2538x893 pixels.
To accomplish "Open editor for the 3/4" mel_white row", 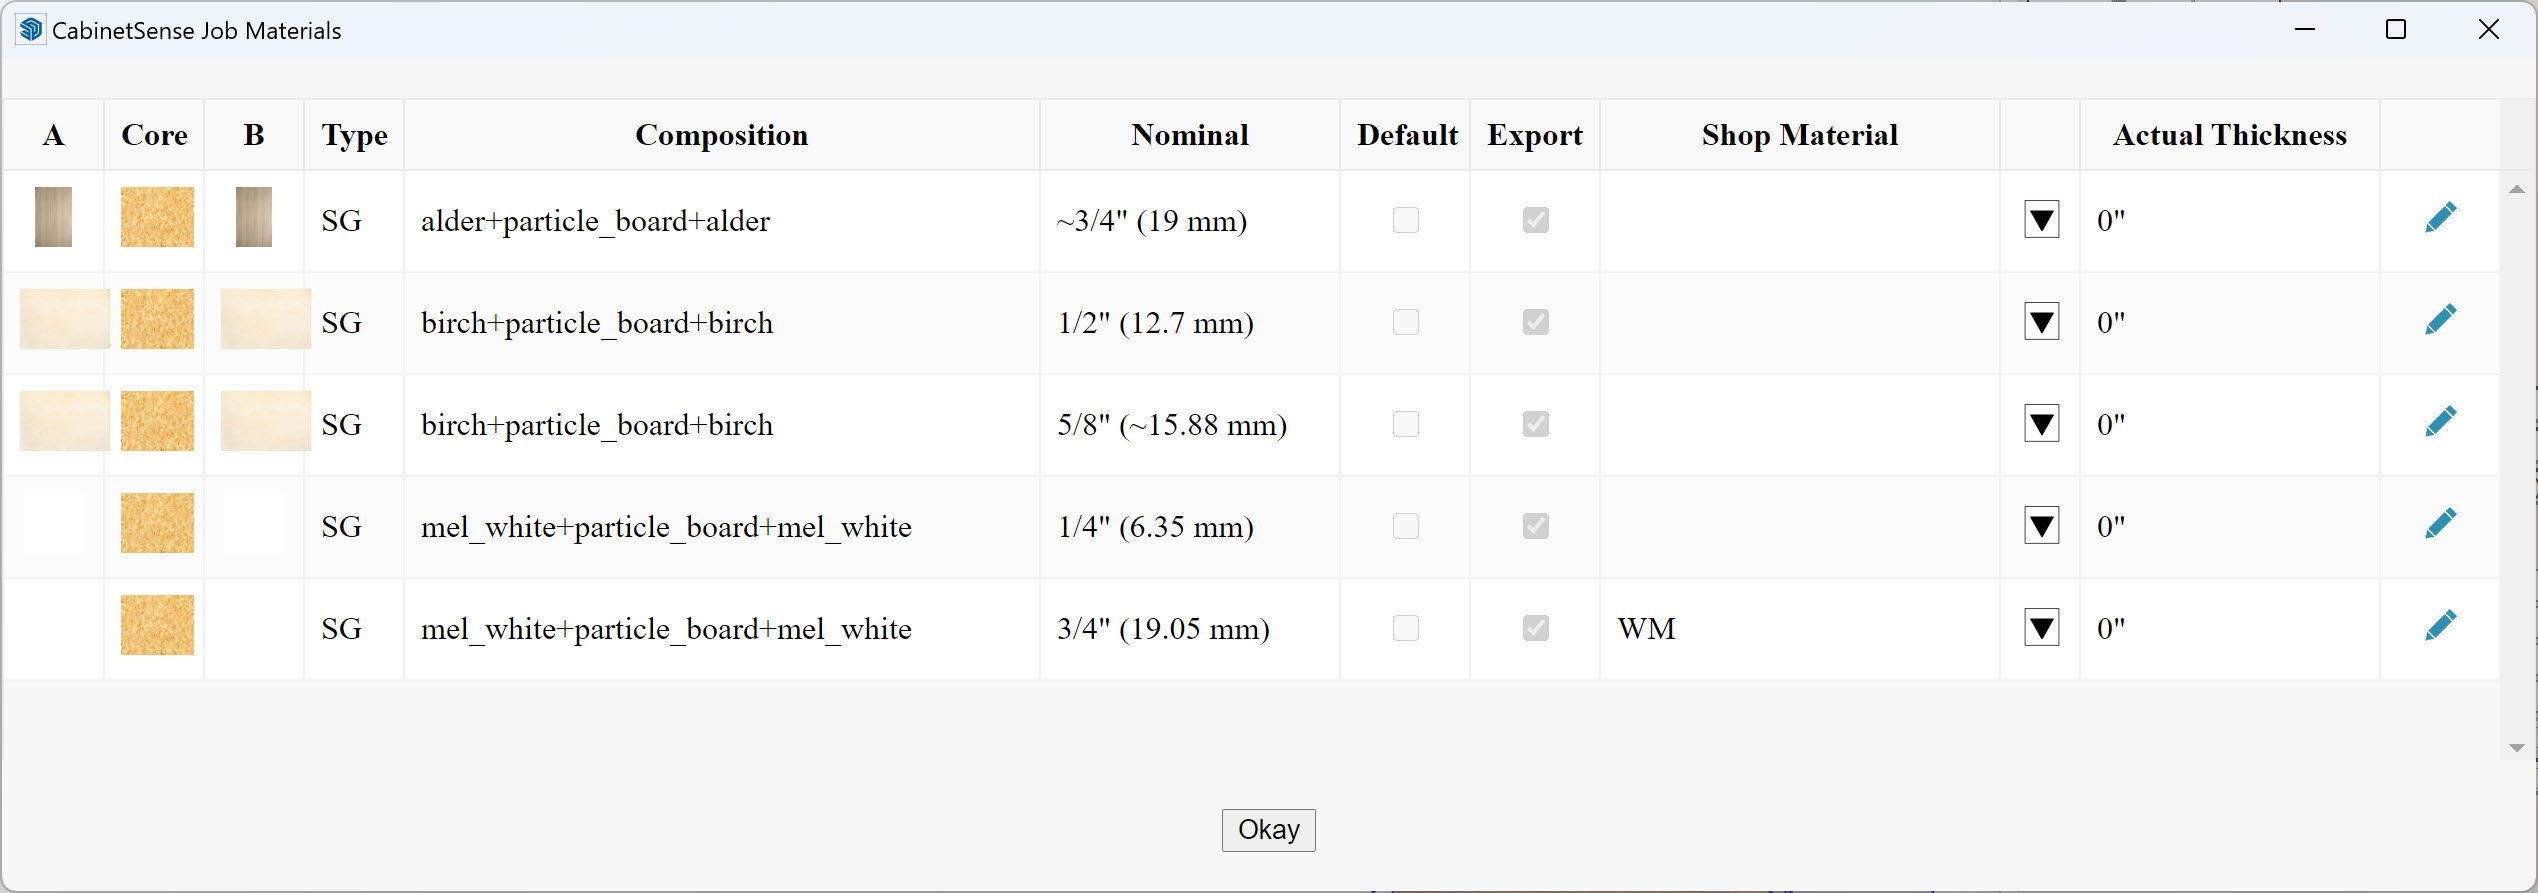I will [2440, 626].
